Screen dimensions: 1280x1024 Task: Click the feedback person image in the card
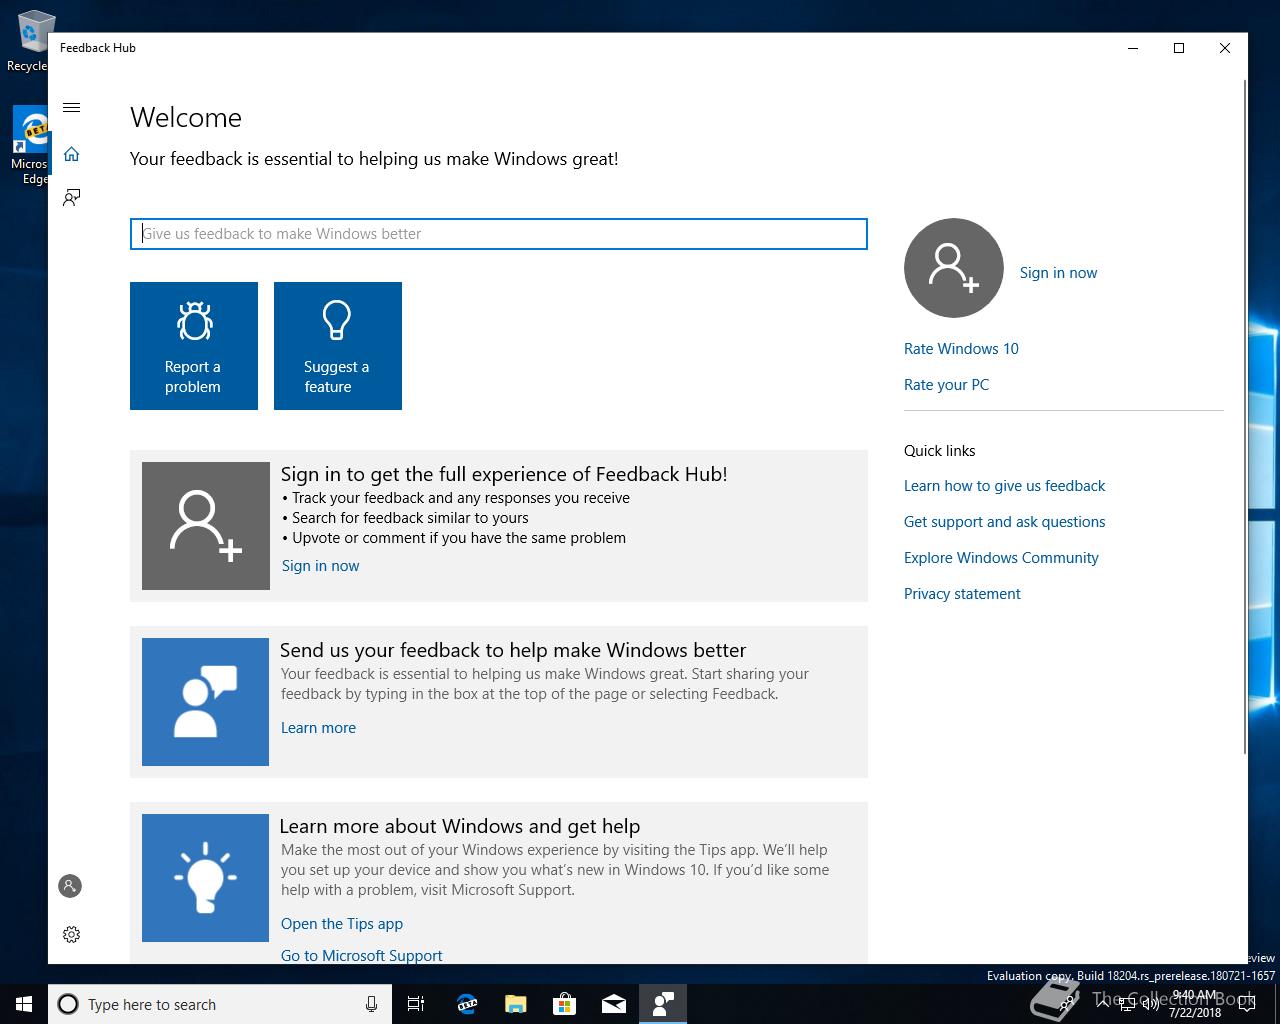click(205, 702)
